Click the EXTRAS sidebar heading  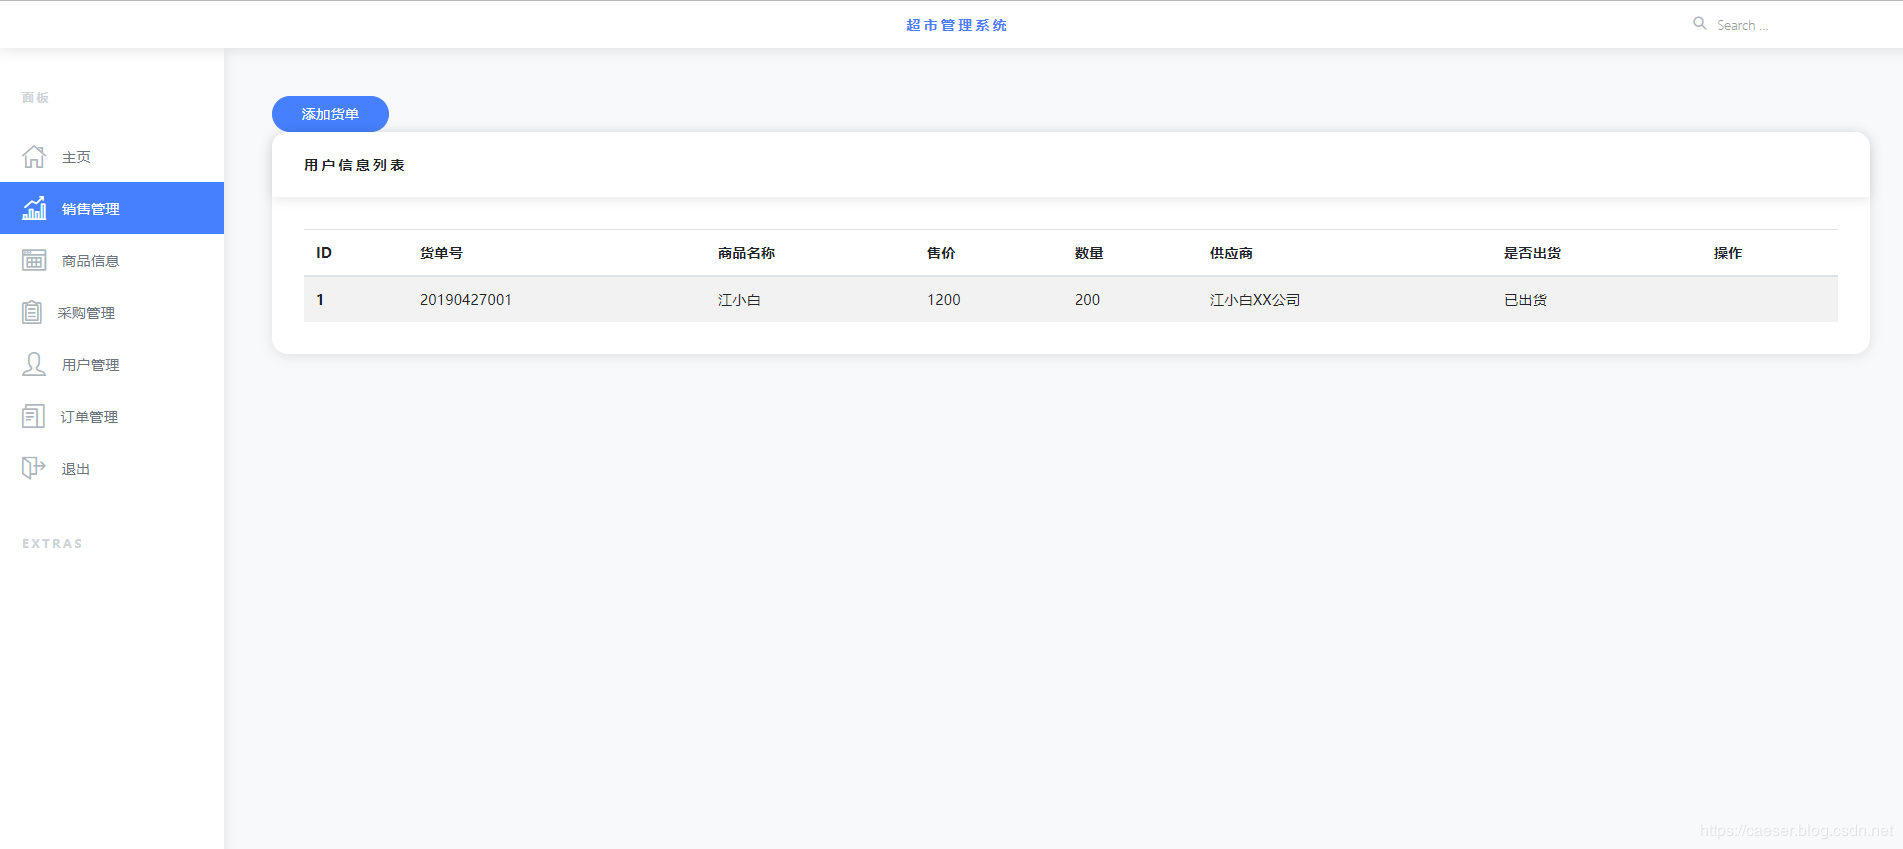pyautogui.click(x=52, y=544)
